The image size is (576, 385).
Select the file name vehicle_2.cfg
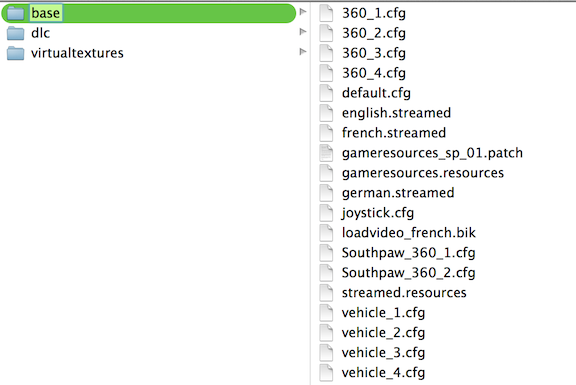coord(384,333)
